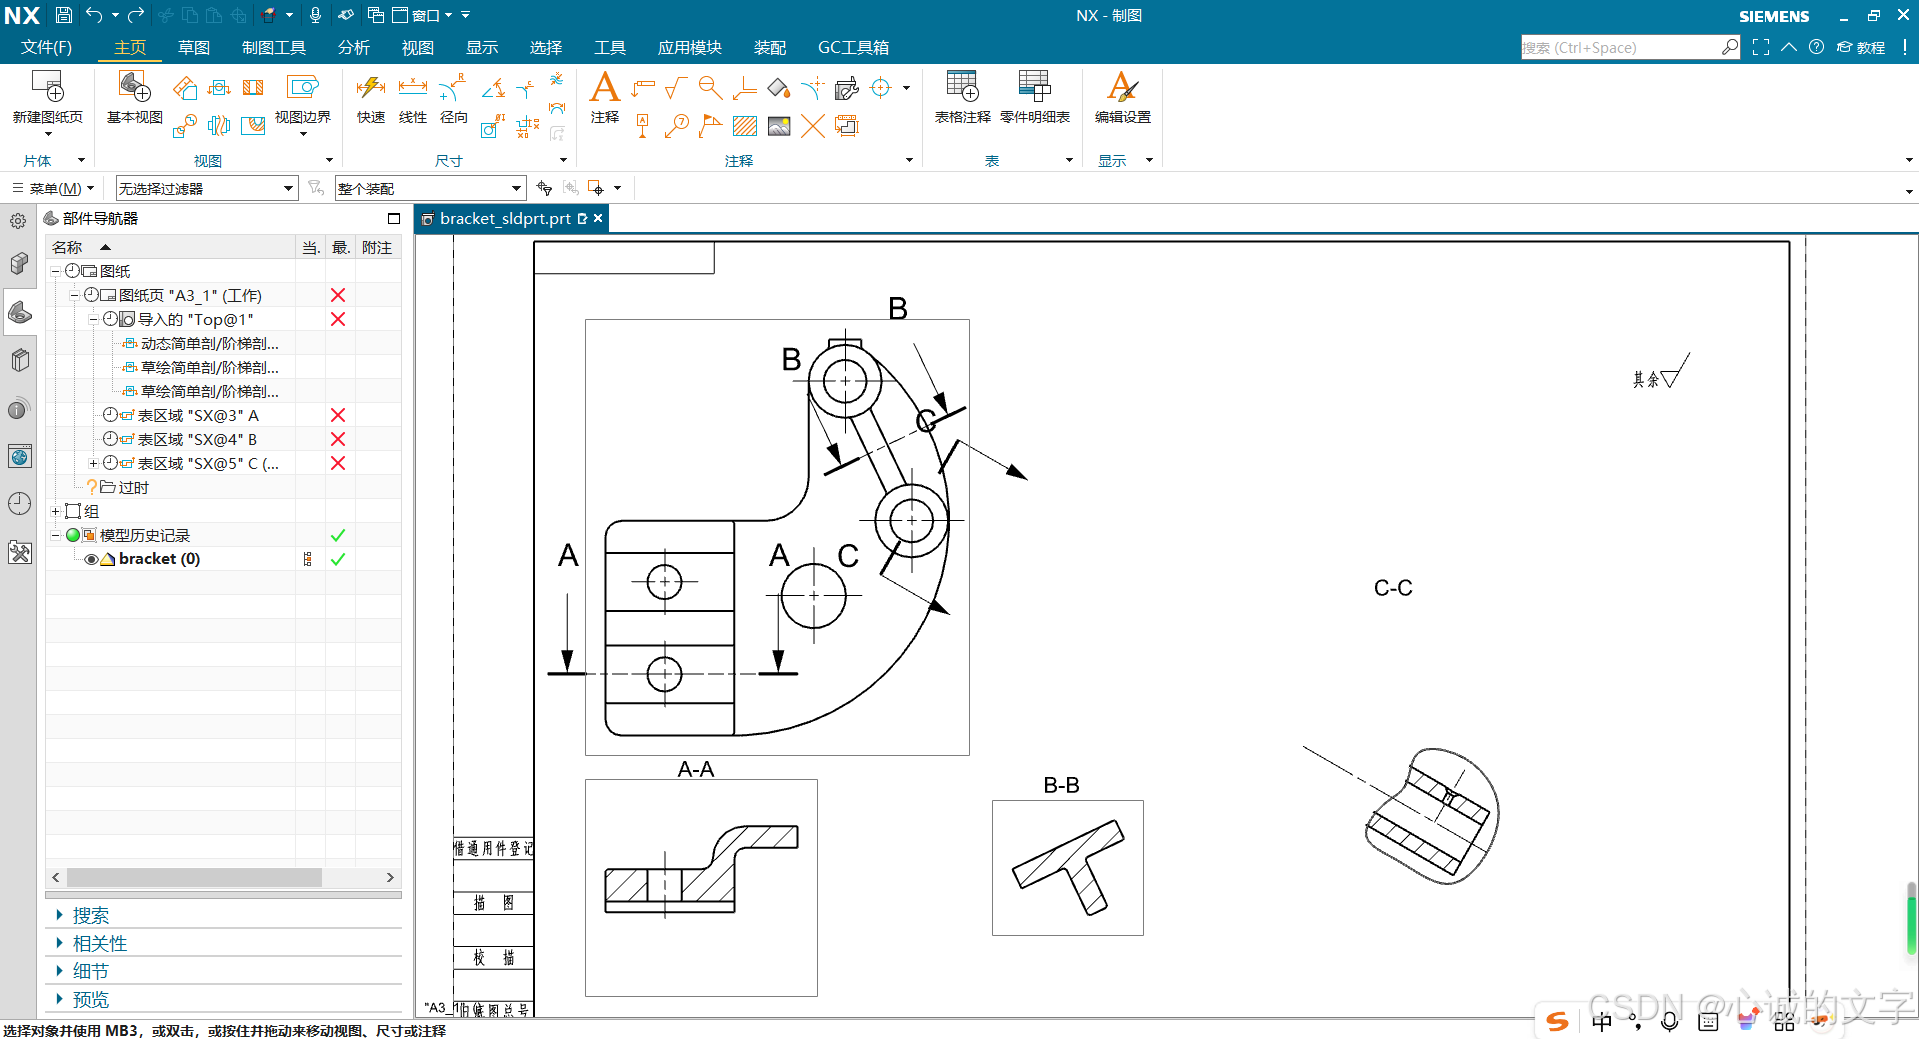The image size is (1919, 1039).
Task: Select the Note (注释) annotation tool
Action: [605, 97]
